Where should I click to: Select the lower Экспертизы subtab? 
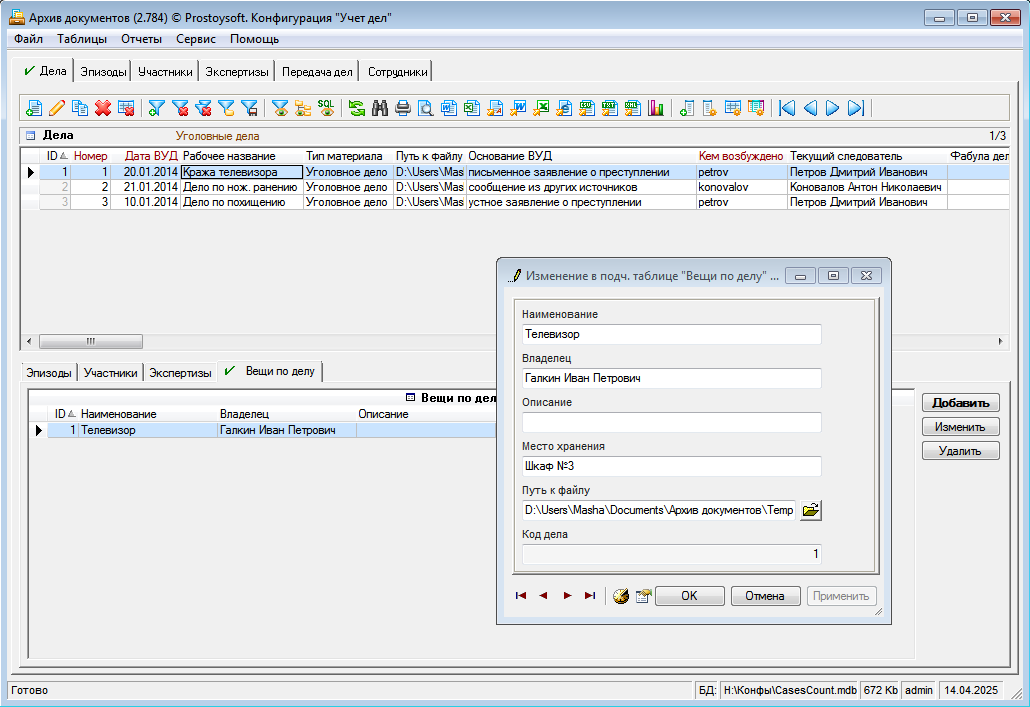(180, 373)
